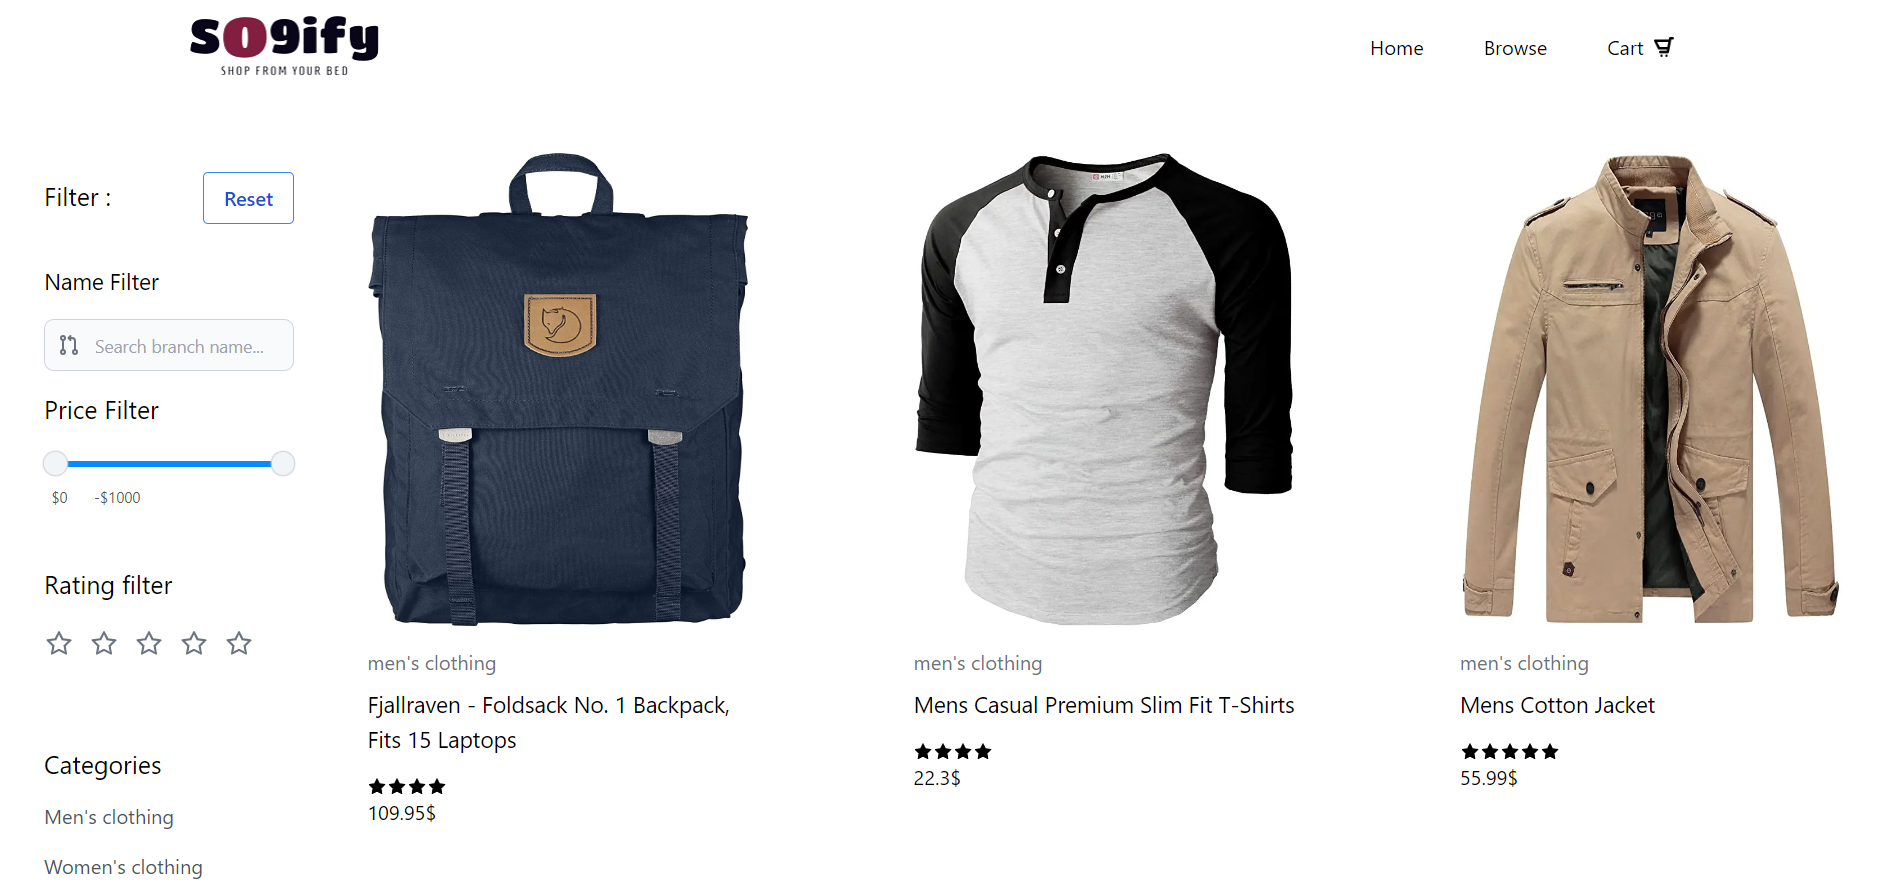Filter by Women's clothing category
Viewport: 1890px width, 885px height.
123,867
